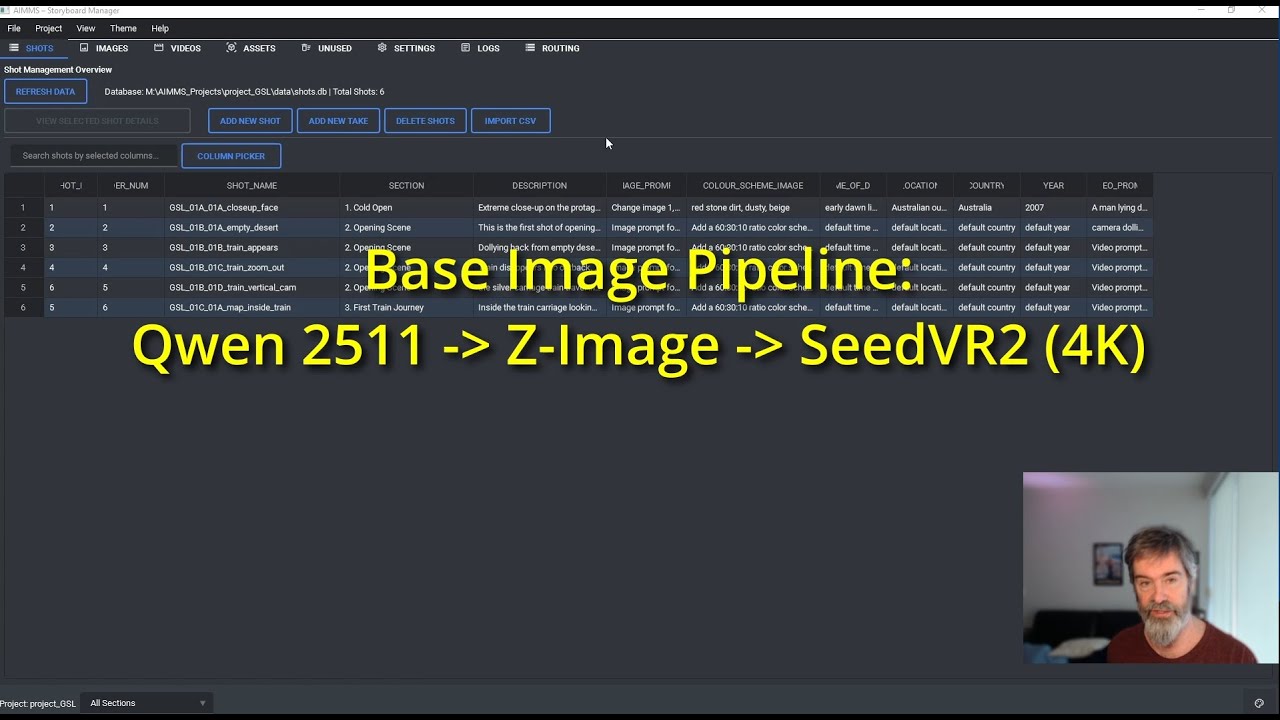Switch to the Assets tab

251,48
